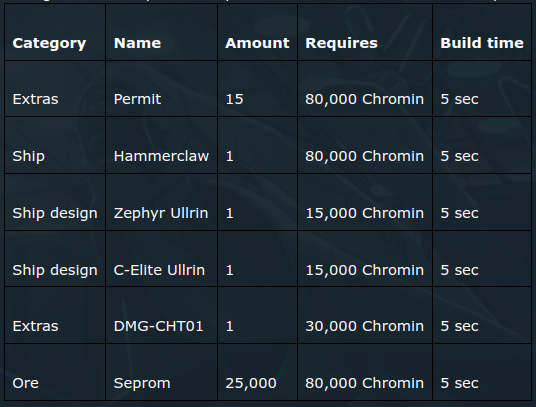
Task: Click the Category column header
Action: pyautogui.click(x=55, y=32)
